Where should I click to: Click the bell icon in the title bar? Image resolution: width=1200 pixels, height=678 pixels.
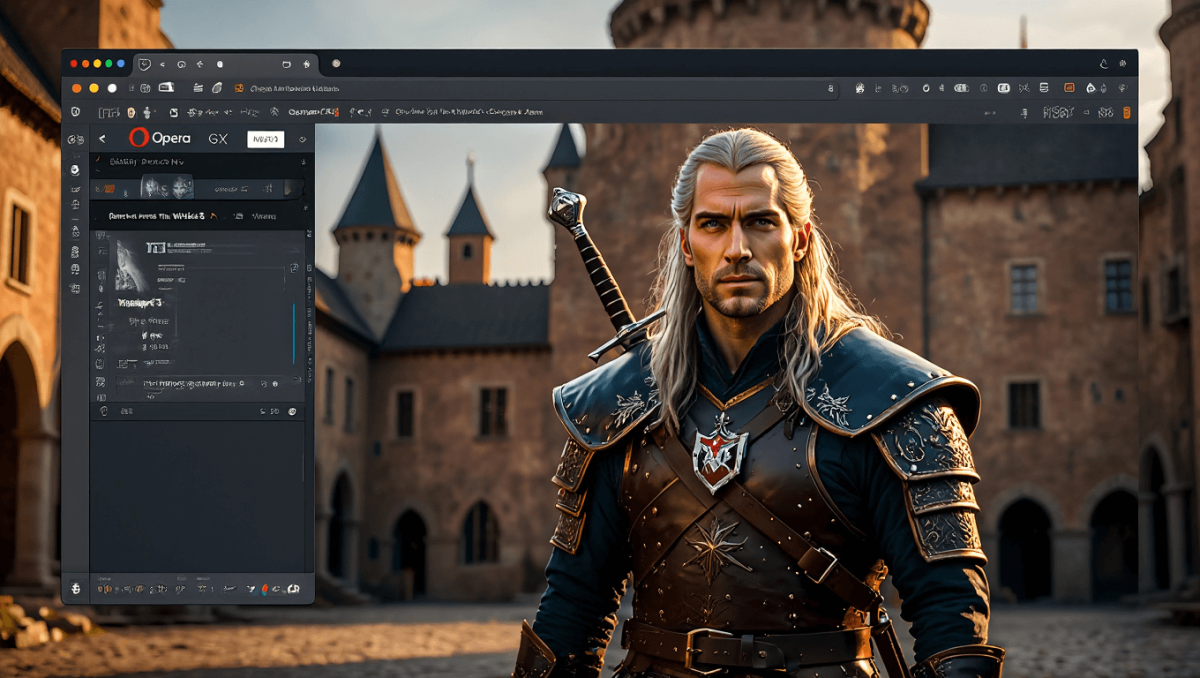pyautogui.click(x=1103, y=64)
